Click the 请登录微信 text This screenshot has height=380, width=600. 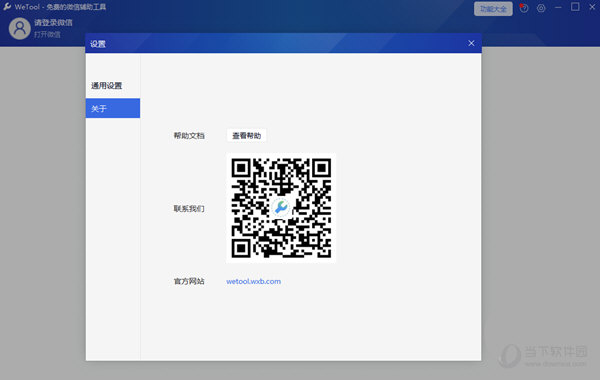pyautogui.click(x=53, y=23)
